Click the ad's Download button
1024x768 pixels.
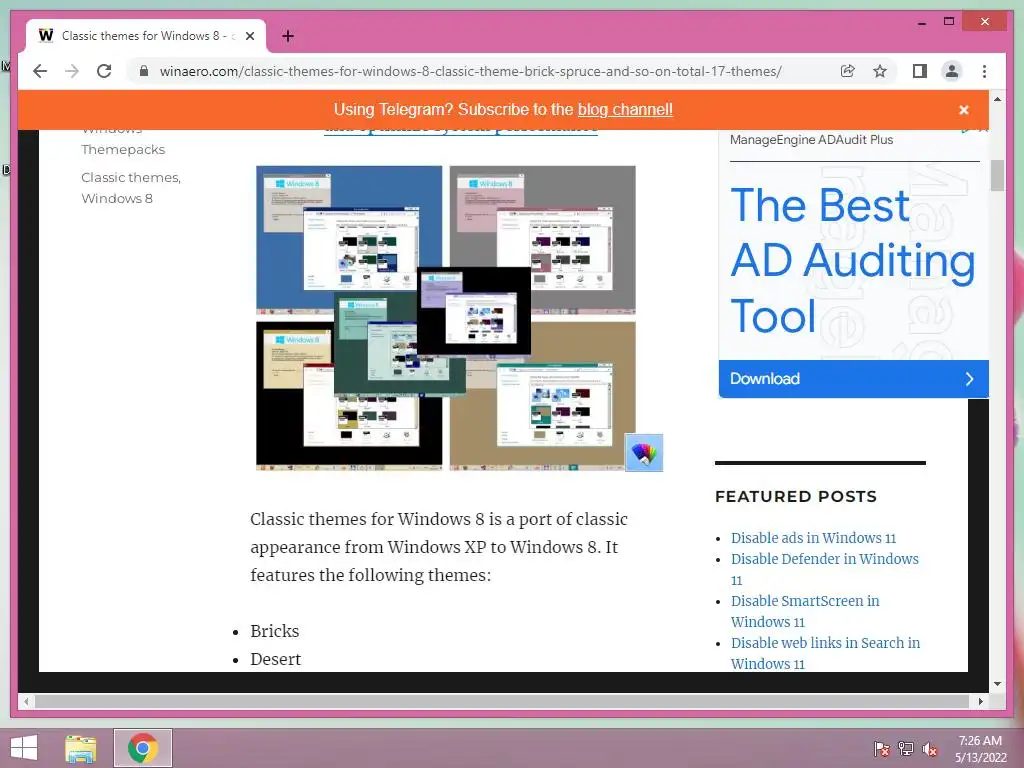(x=854, y=379)
